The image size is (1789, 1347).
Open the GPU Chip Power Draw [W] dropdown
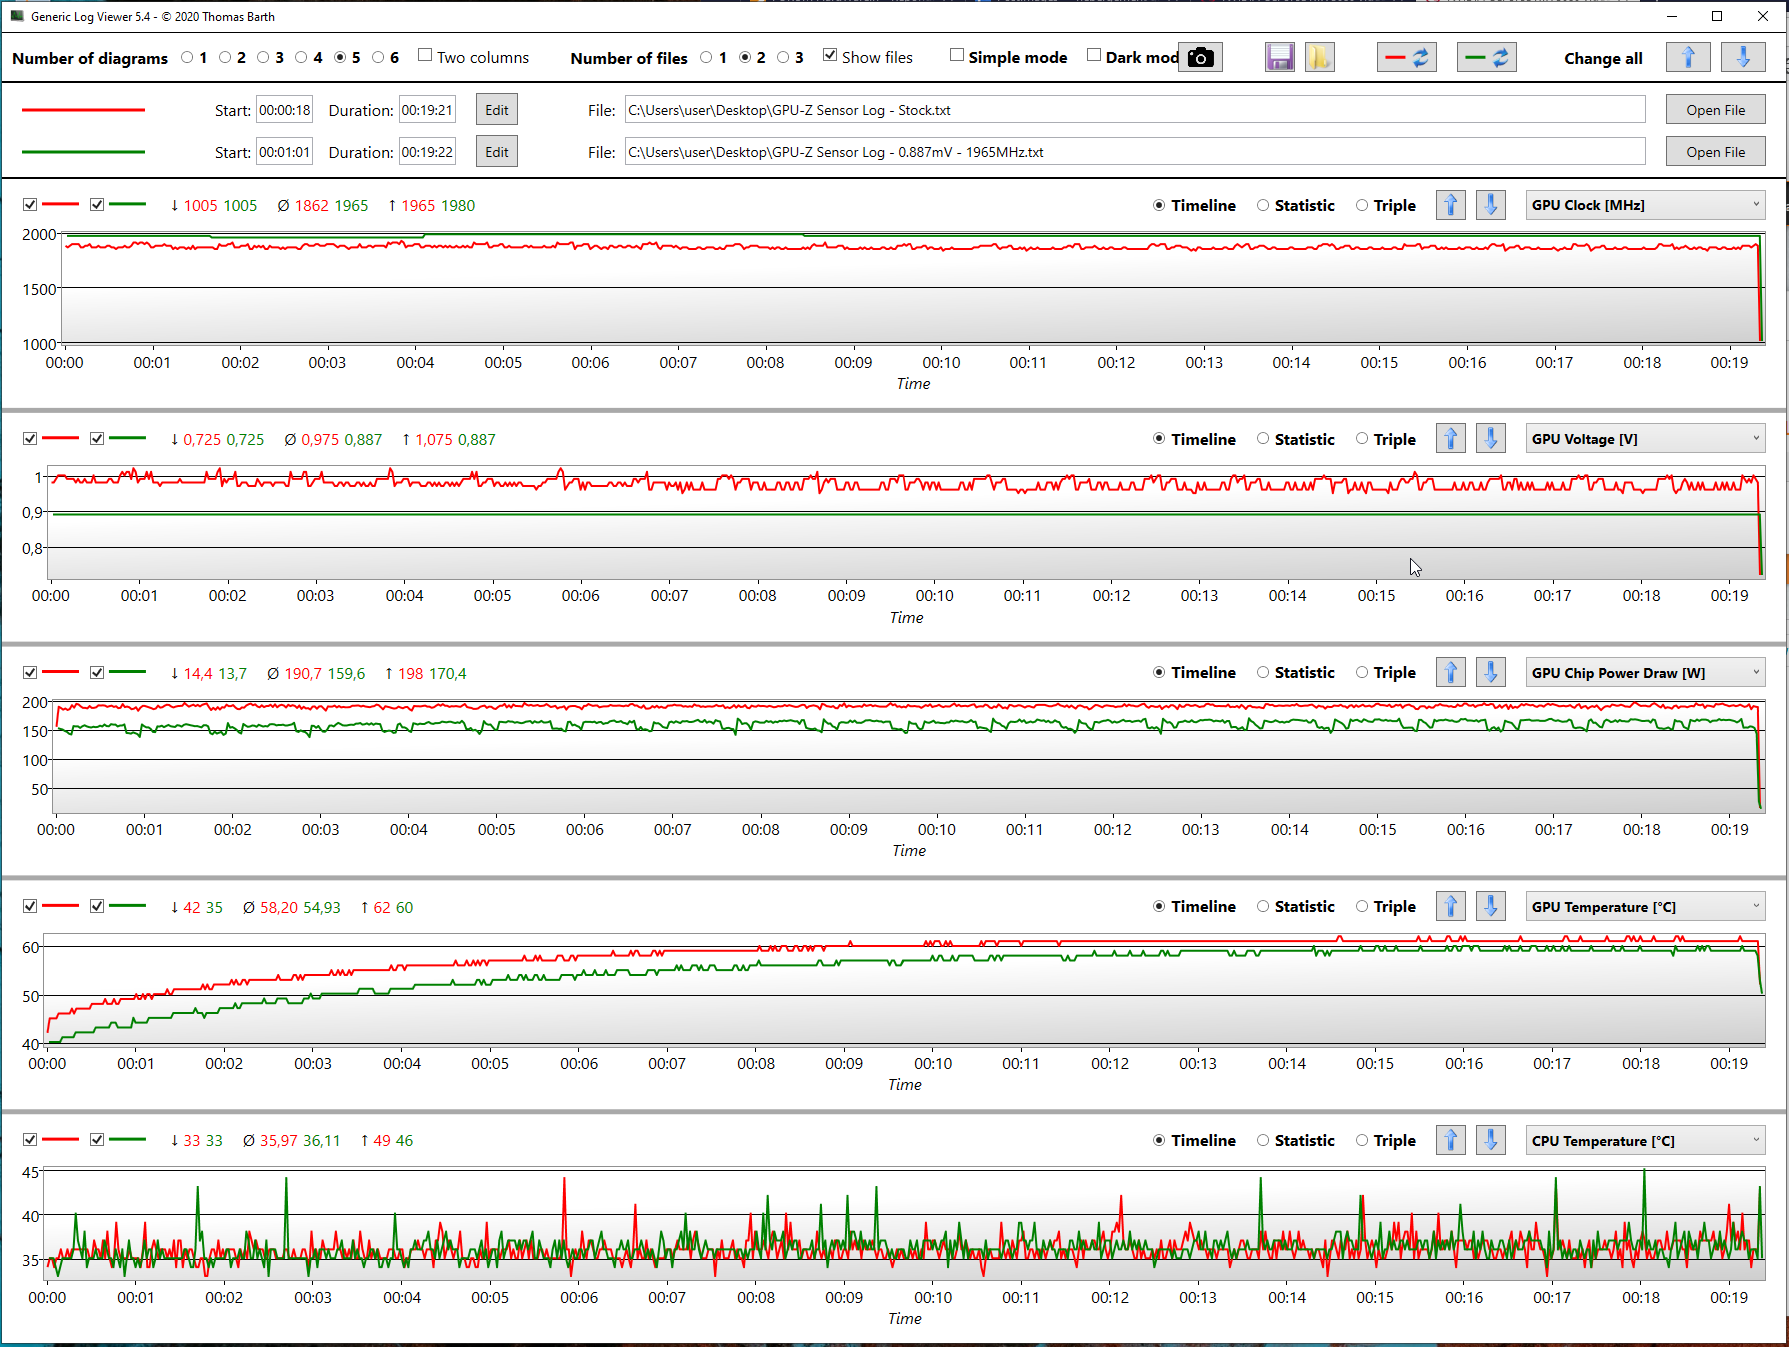click(1645, 673)
